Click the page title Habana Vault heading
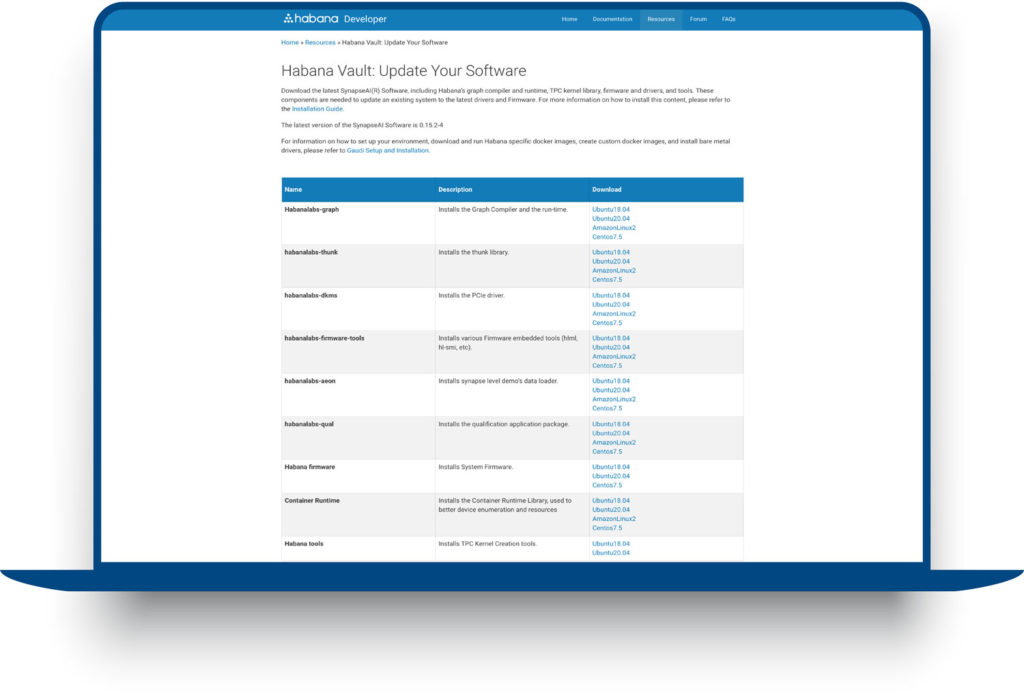This screenshot has height=699, width=1024. pyautogui.click(x=404, y=71)
